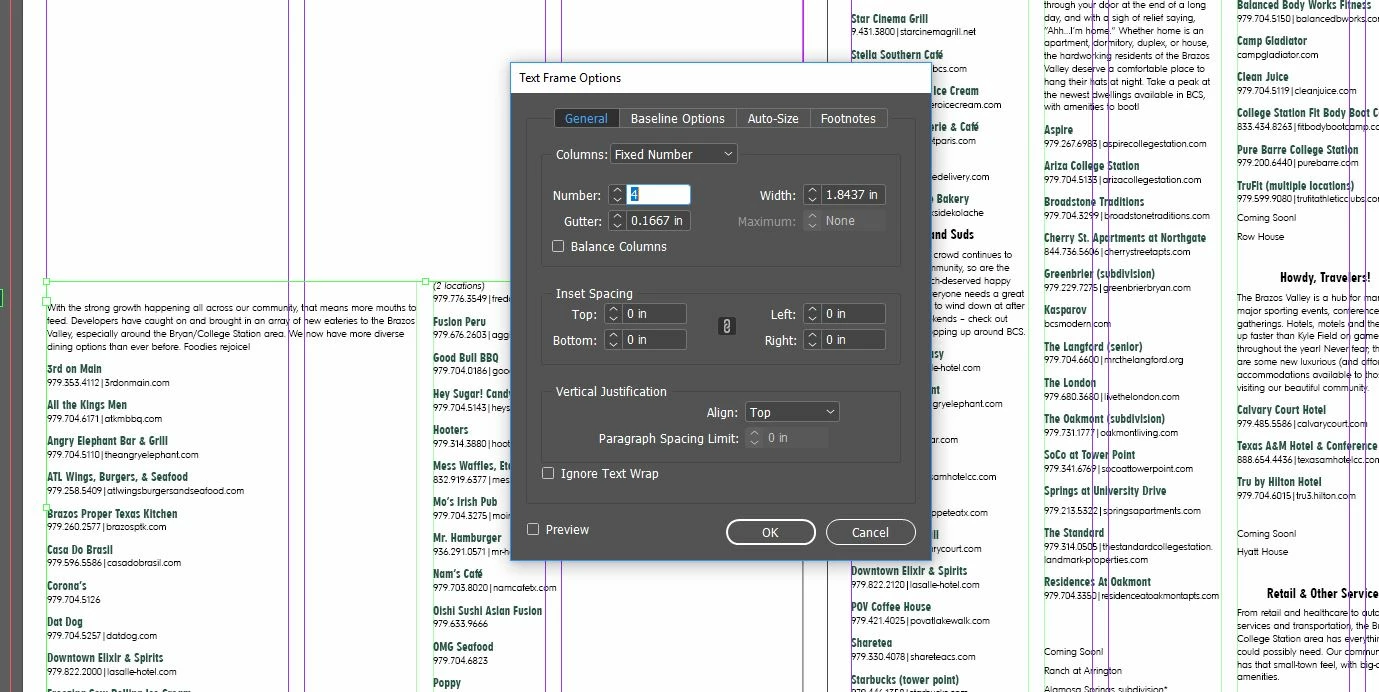Click 'The London' listing heading
Screen dimensions: 1379x692
(x=1070, y=383)
